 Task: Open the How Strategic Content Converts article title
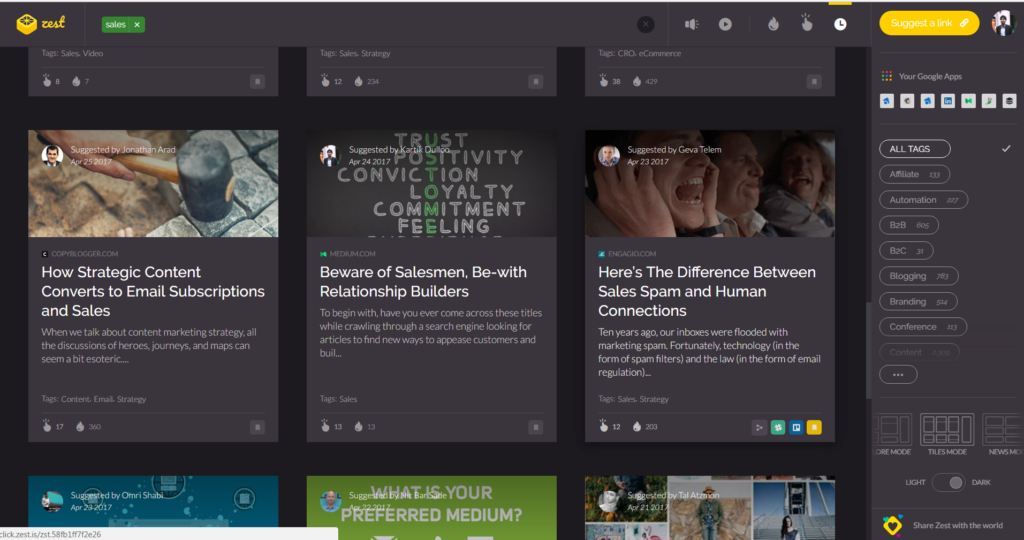(x=153, y=291)
